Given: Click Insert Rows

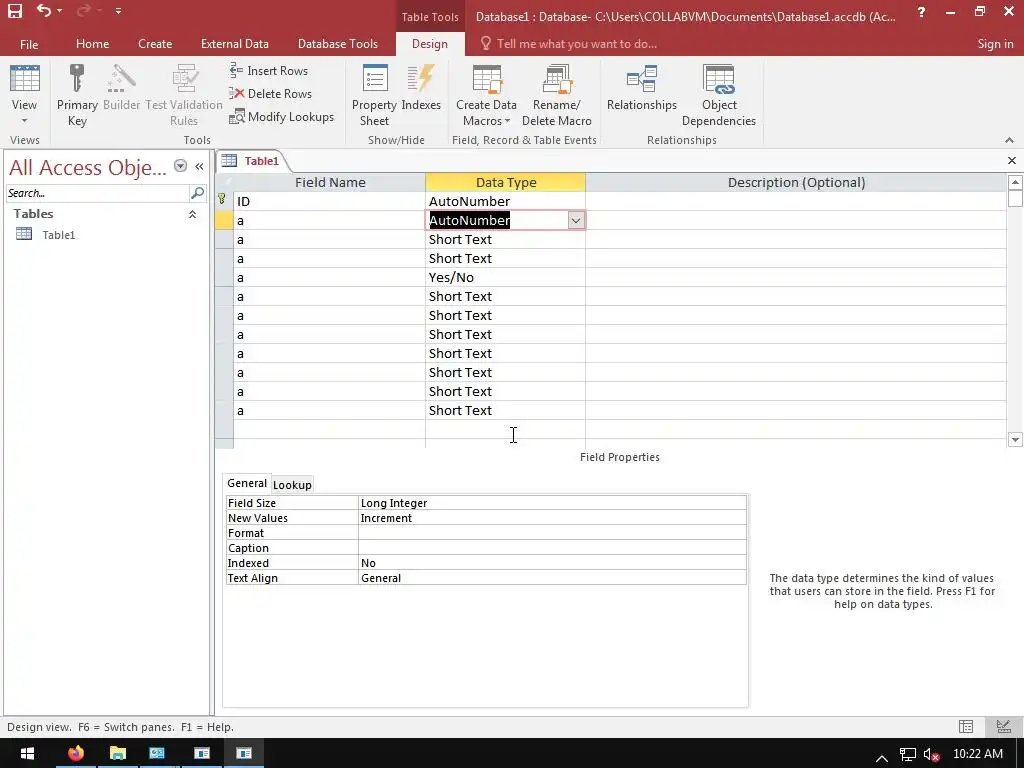Looking at the screenshot, I should coord(268,71).
